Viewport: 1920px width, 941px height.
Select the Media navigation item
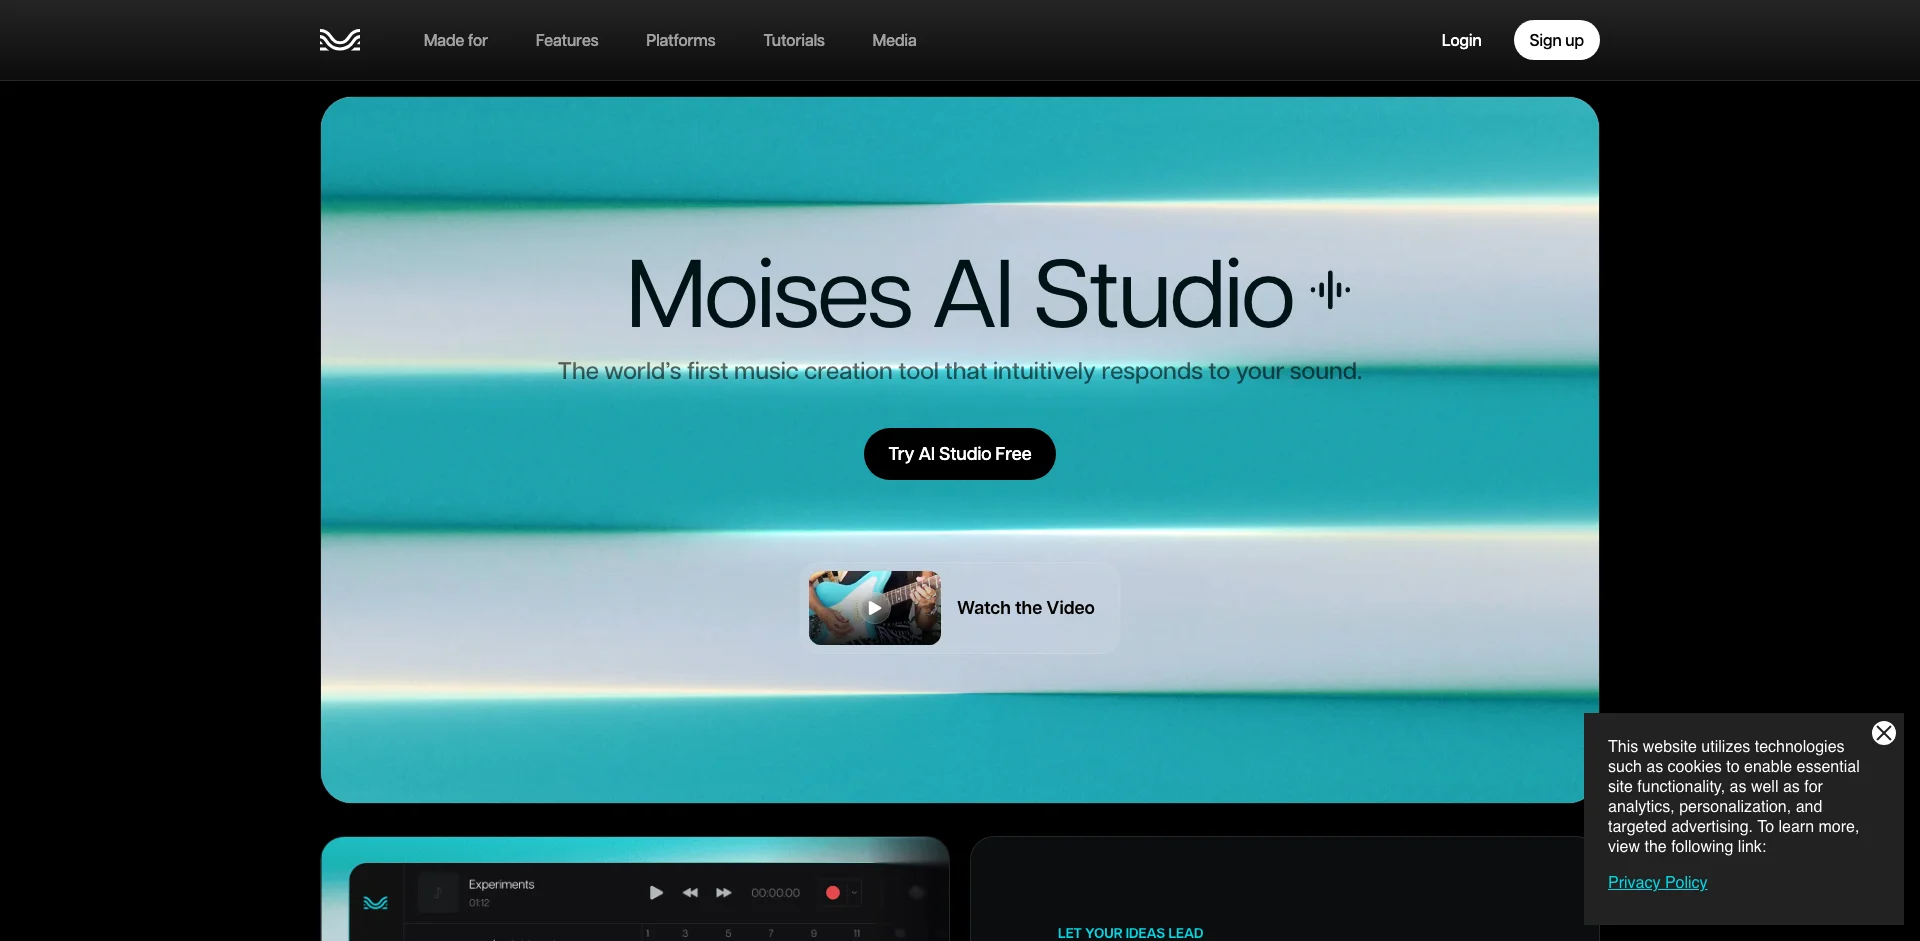click(x=893, y=40)
